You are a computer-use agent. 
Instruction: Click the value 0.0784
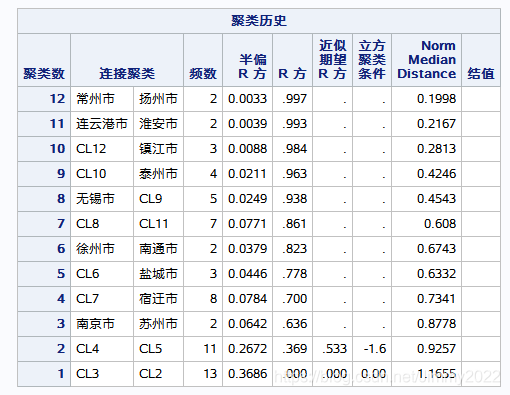(247, 299)
